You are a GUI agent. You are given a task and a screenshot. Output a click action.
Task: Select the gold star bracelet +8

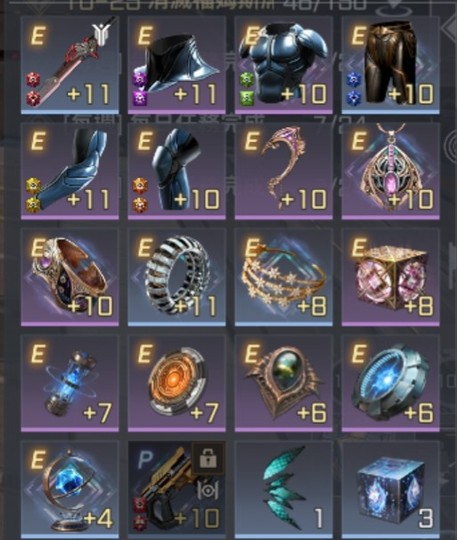pyautogui.click(x=284, y=277)
